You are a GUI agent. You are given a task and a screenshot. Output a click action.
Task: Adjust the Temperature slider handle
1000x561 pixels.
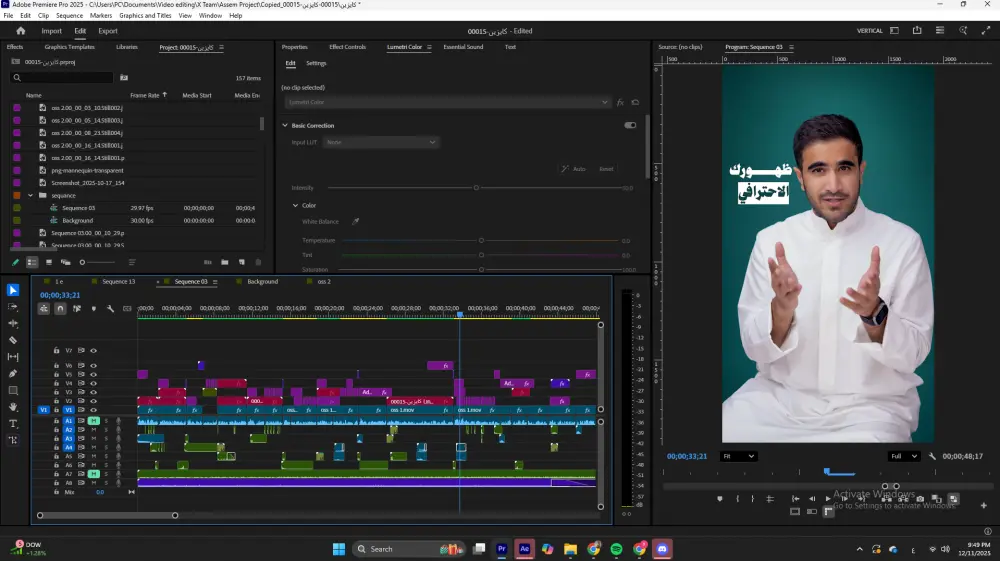(x=482, y=241)
